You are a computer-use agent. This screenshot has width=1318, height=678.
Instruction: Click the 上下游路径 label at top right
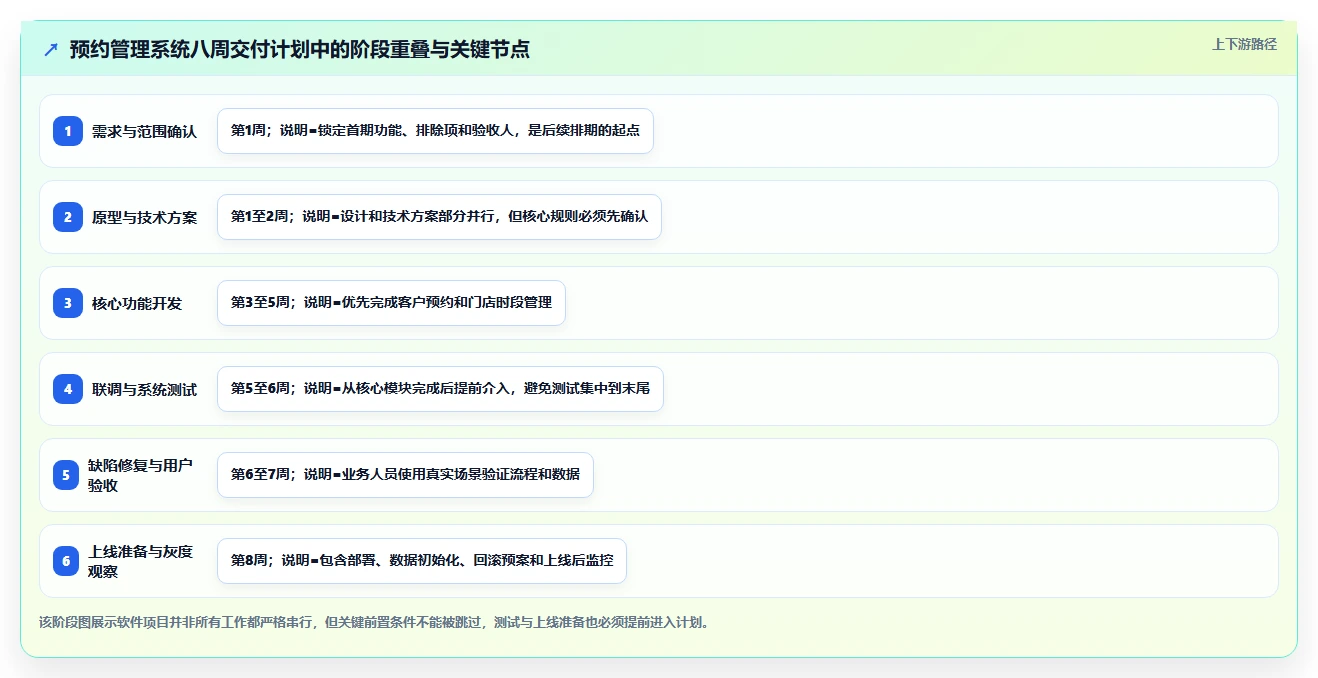pos(1244,44)
